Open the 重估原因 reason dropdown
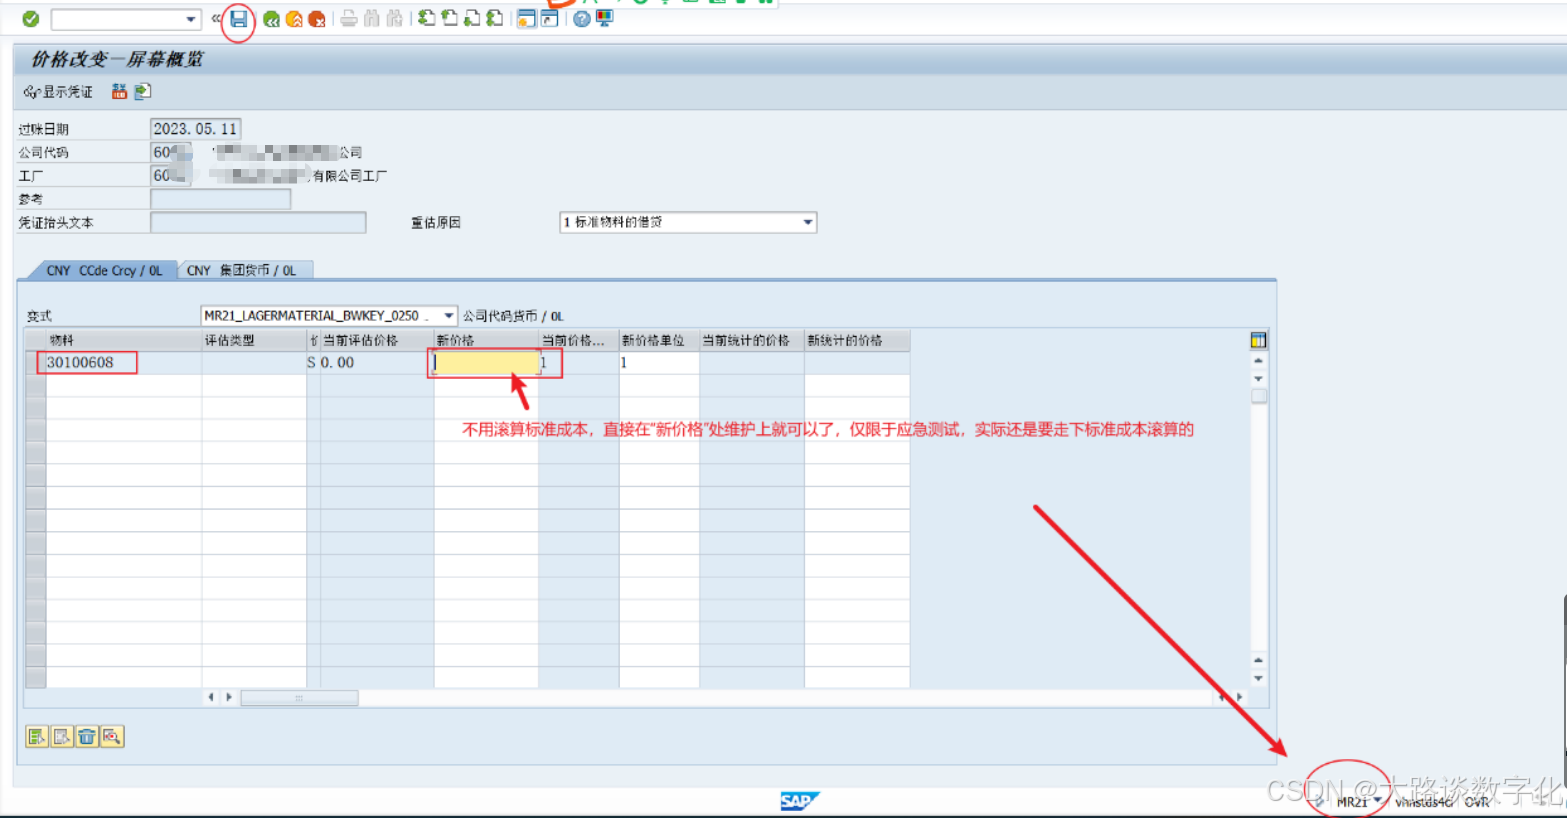 point(807,222)
